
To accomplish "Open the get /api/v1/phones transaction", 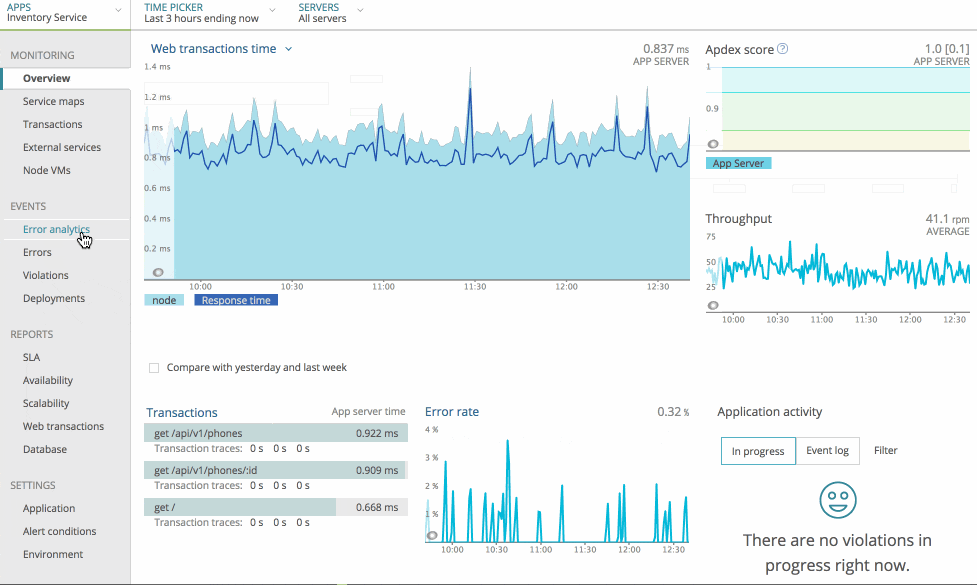I will pos(276,433).
